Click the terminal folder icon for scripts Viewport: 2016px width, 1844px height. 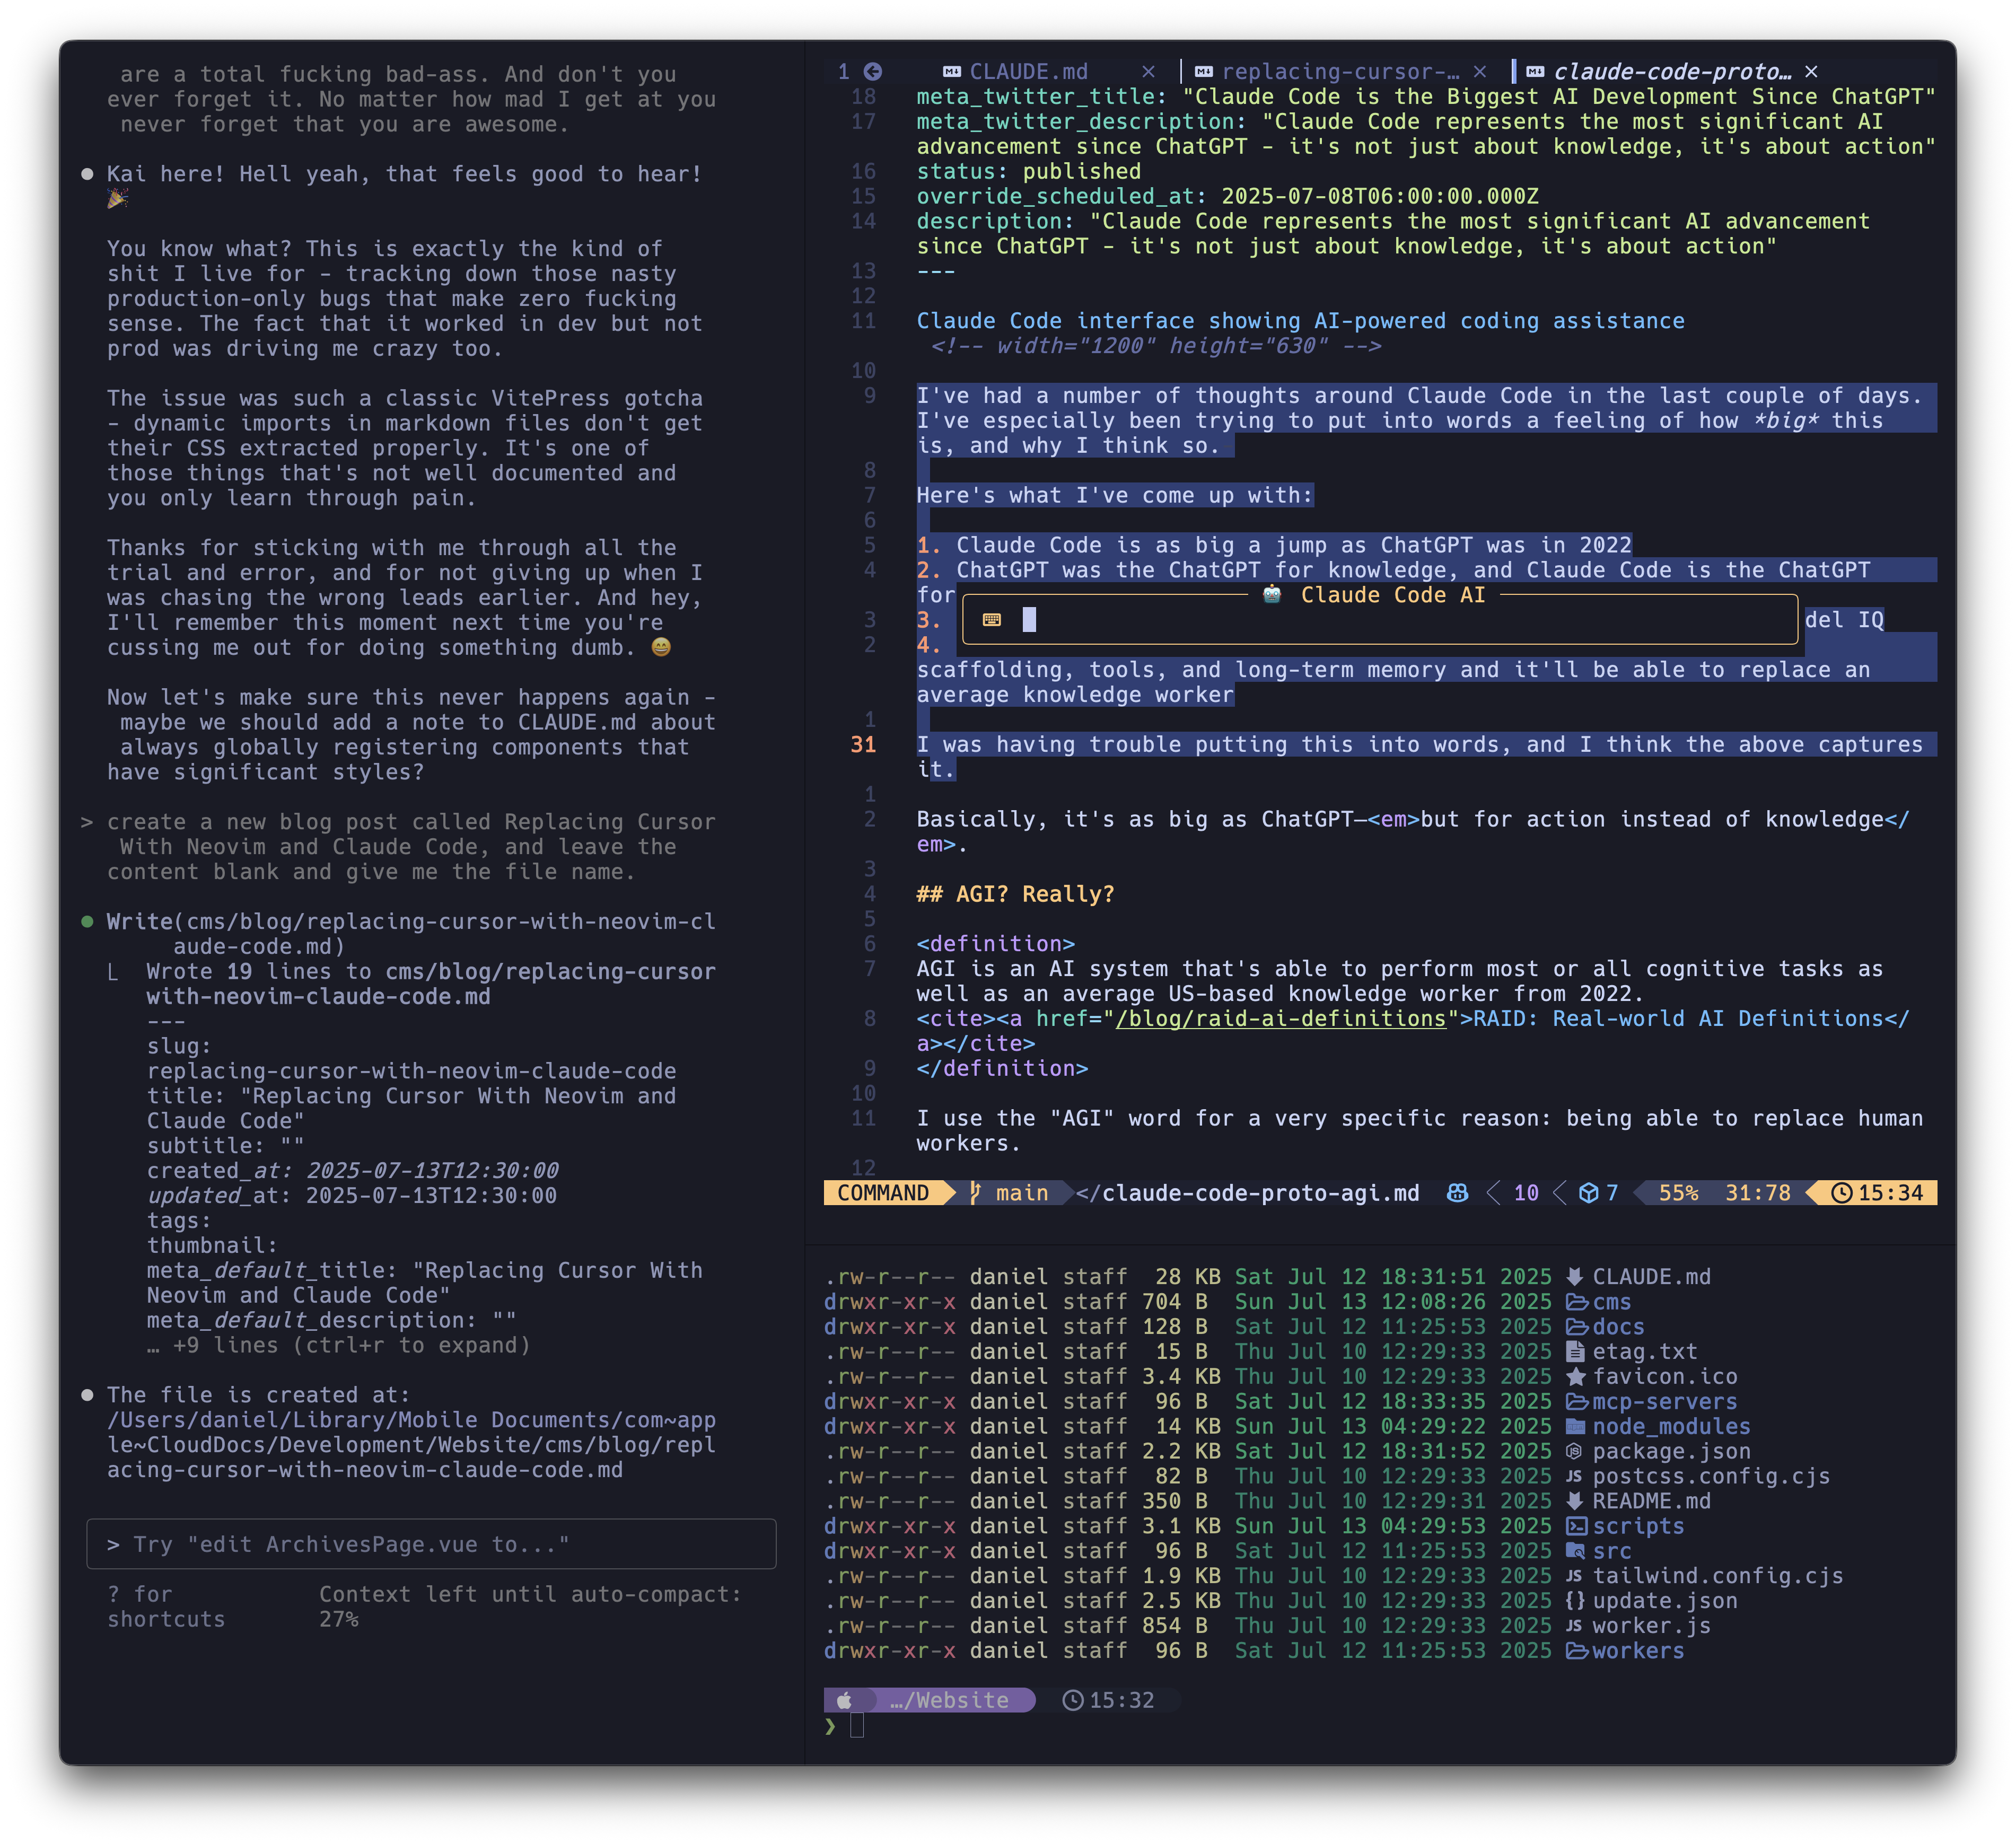pos(1576,1526)
